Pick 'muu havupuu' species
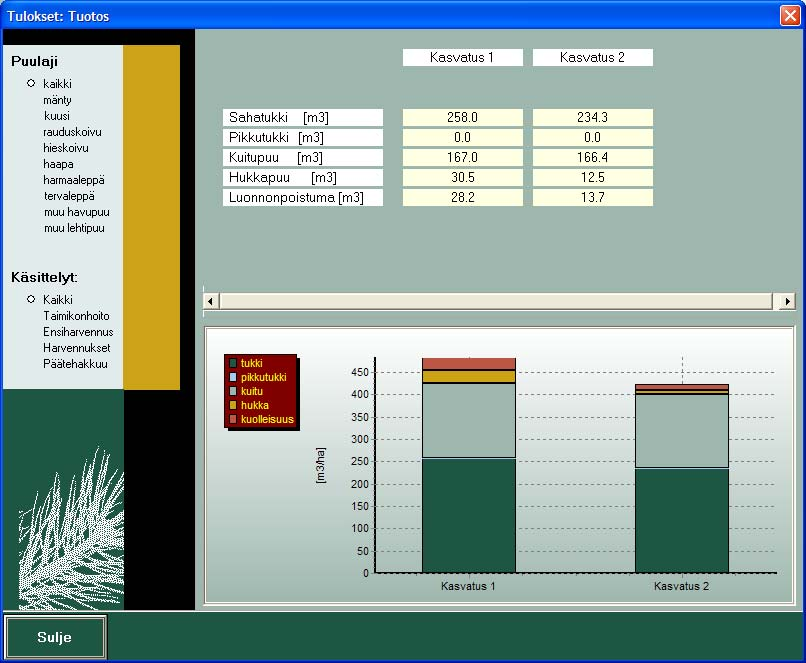 point(77,212)
